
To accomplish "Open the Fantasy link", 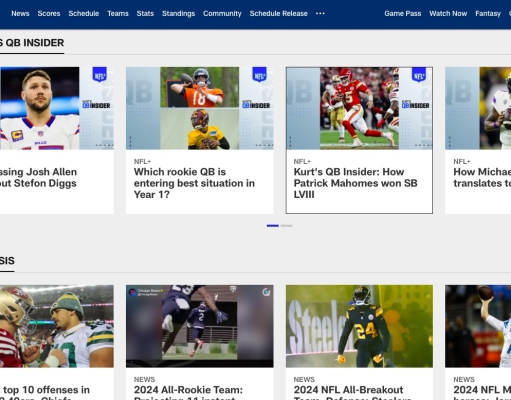I will (488, 14).
